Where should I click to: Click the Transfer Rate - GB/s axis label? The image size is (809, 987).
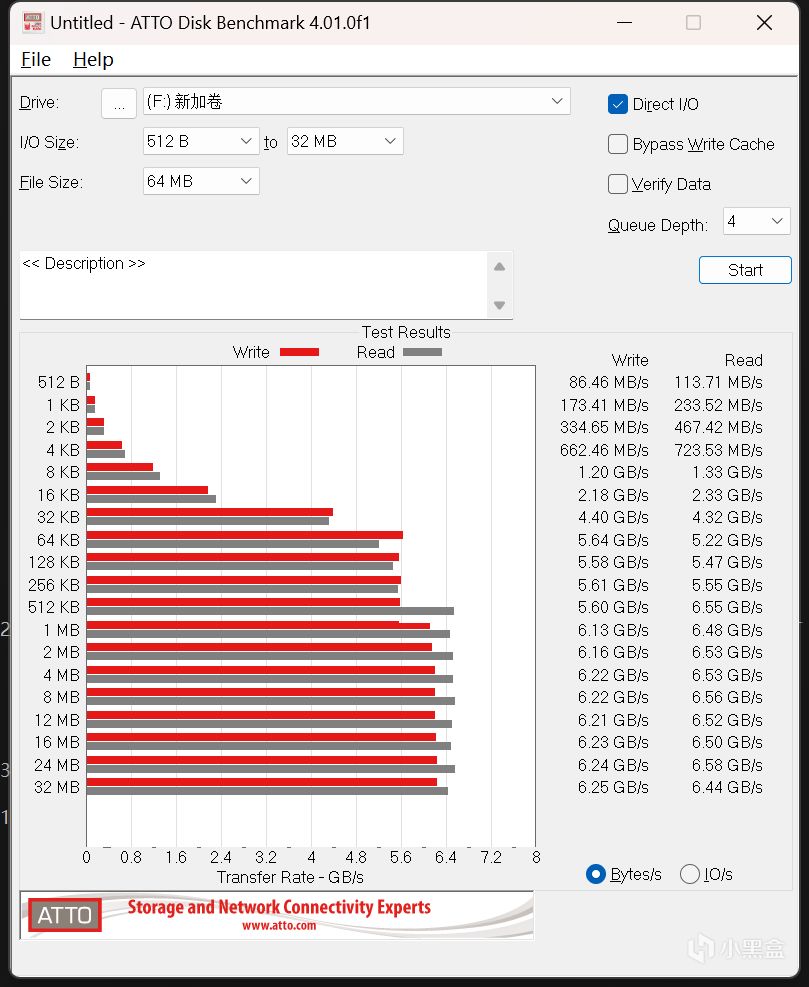pos(290,877)
